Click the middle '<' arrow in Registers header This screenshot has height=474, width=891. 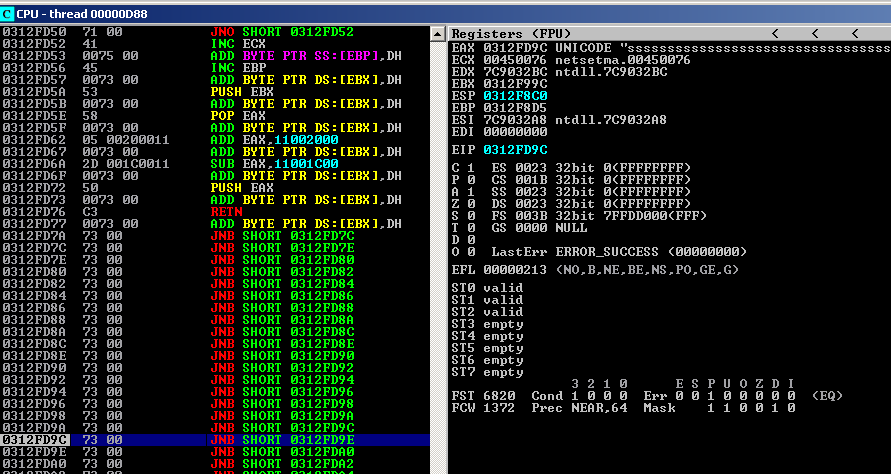(x=816, y=33)
